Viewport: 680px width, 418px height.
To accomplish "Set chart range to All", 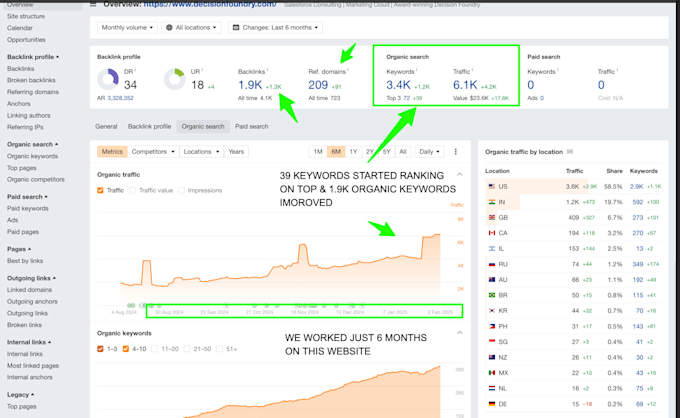I will point(403,152).
